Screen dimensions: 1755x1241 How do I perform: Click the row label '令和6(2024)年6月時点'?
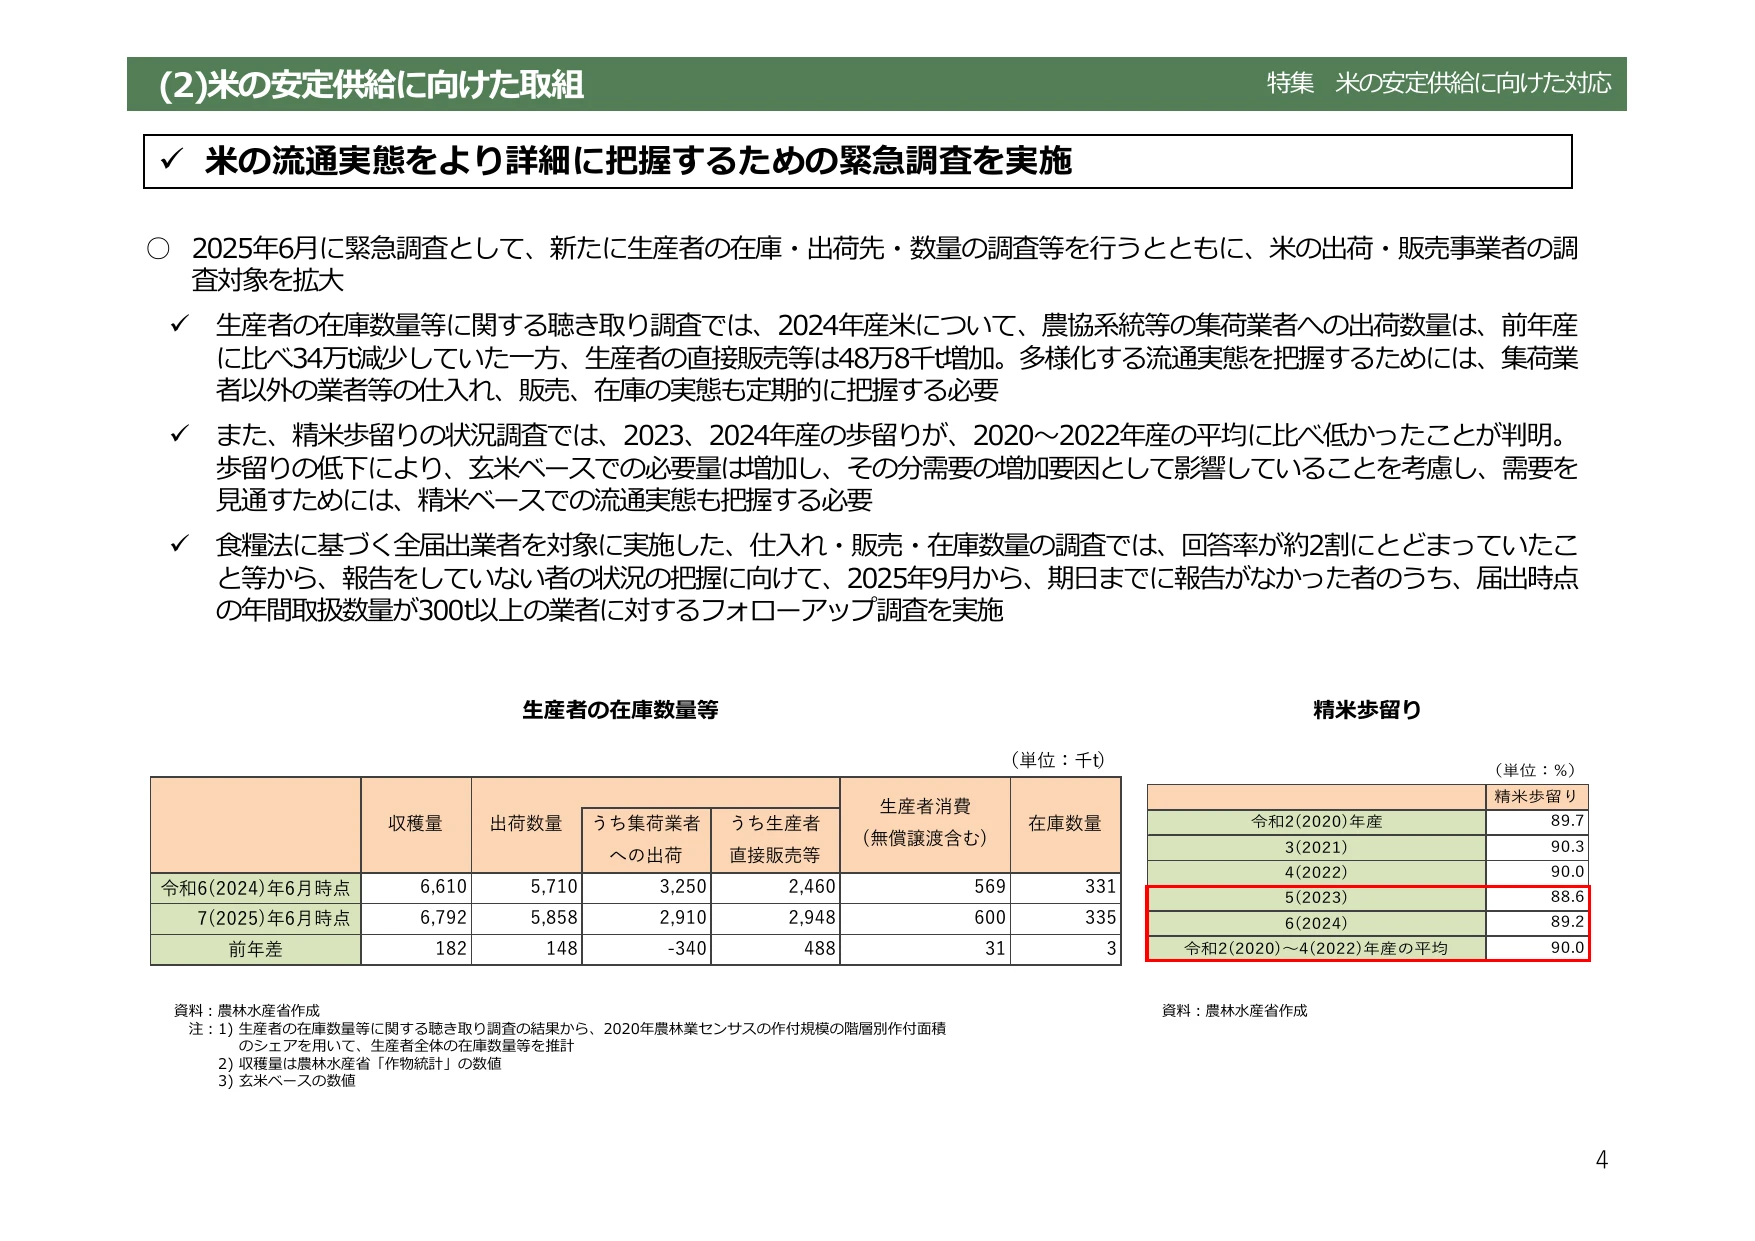pyautogui.click(x=256, y=888)
